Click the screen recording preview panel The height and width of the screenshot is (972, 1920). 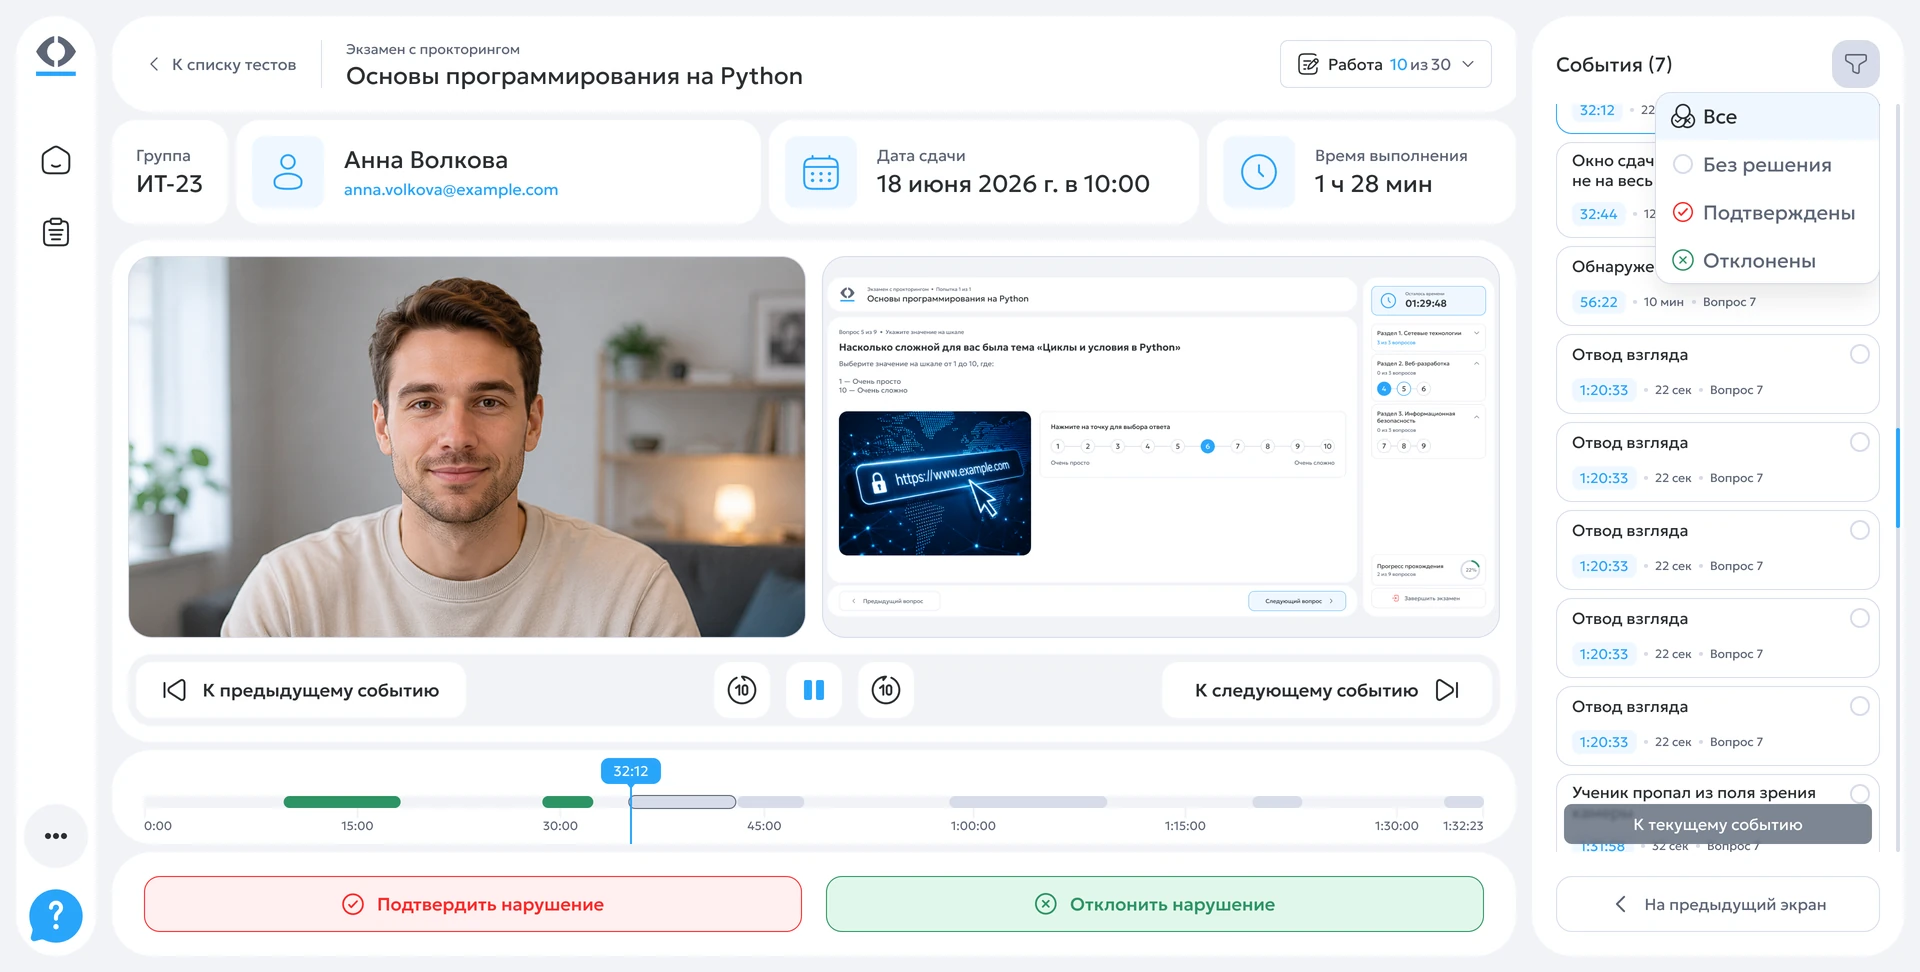pos(1160,447)
